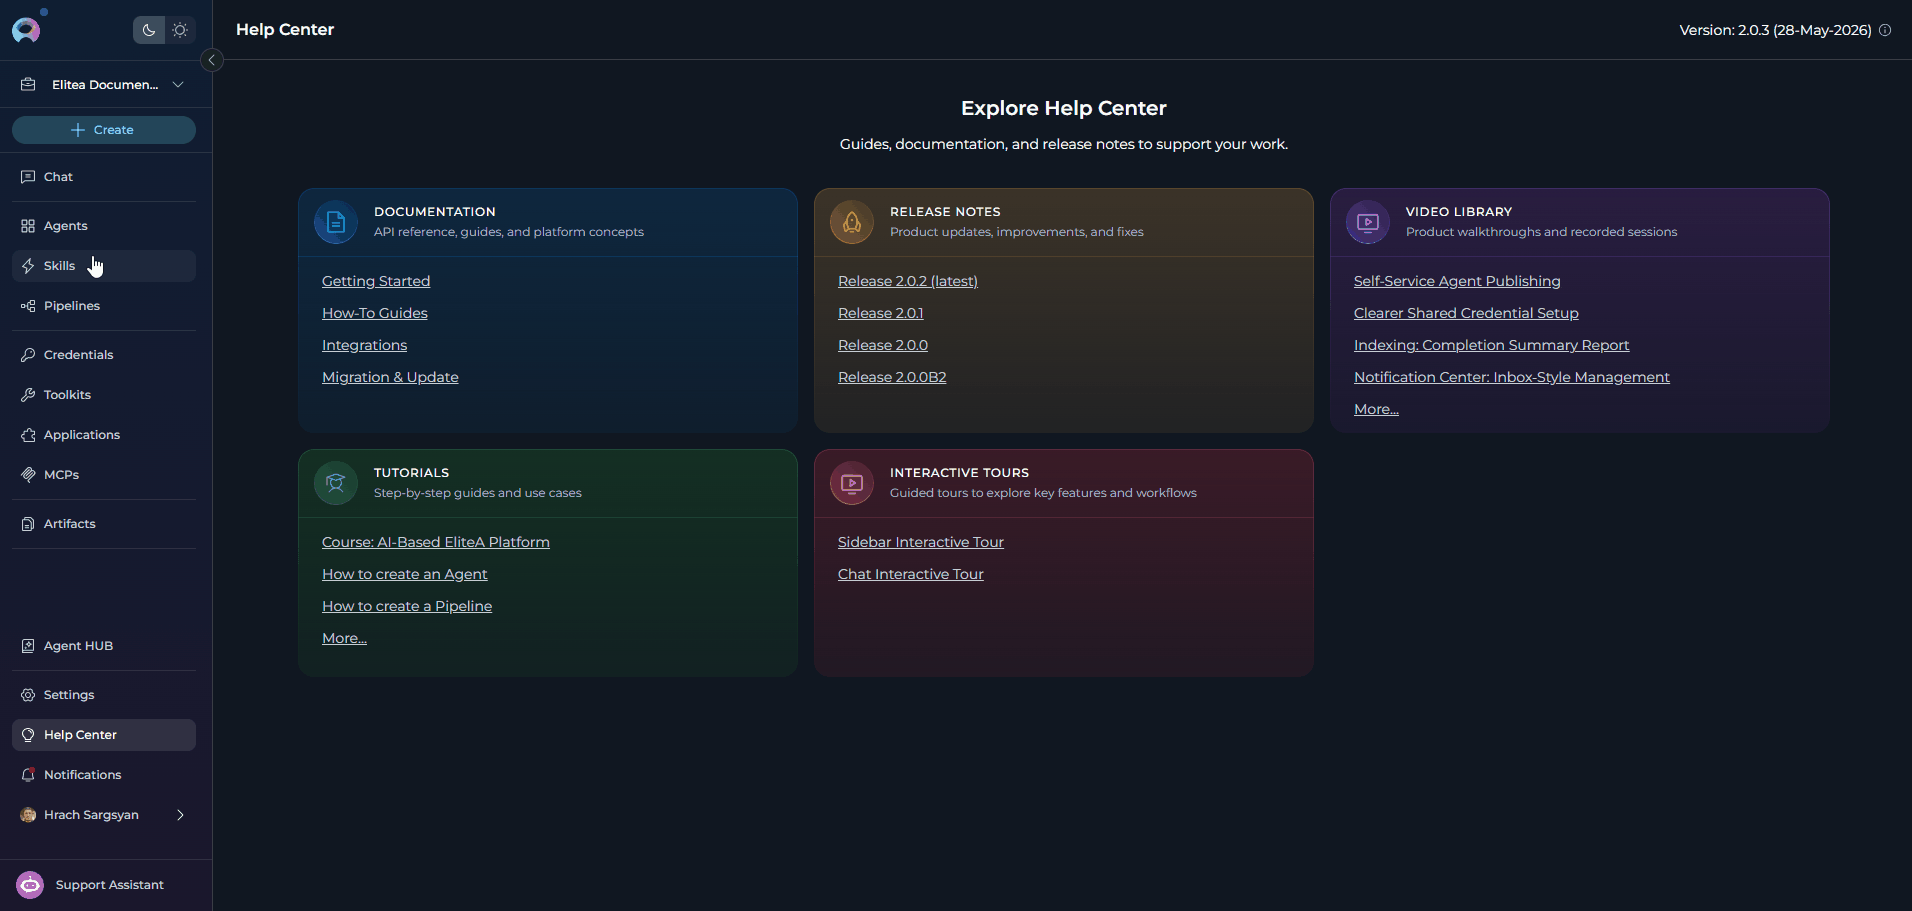Open How to create an Agent tutorial
Screen dimensions: 1912x911
[405, 575]
